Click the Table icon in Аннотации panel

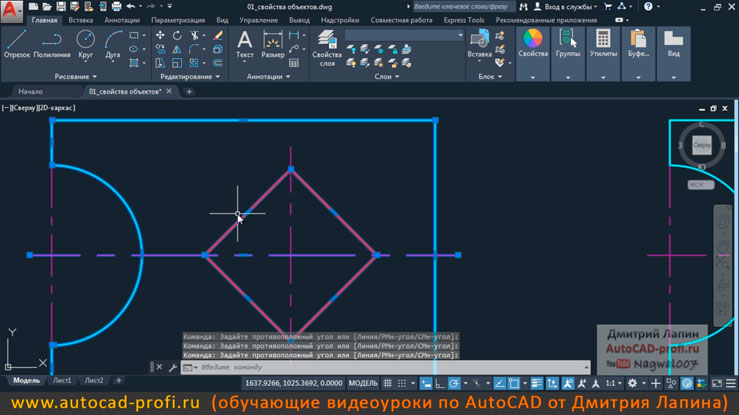click(x=294, y=63)
